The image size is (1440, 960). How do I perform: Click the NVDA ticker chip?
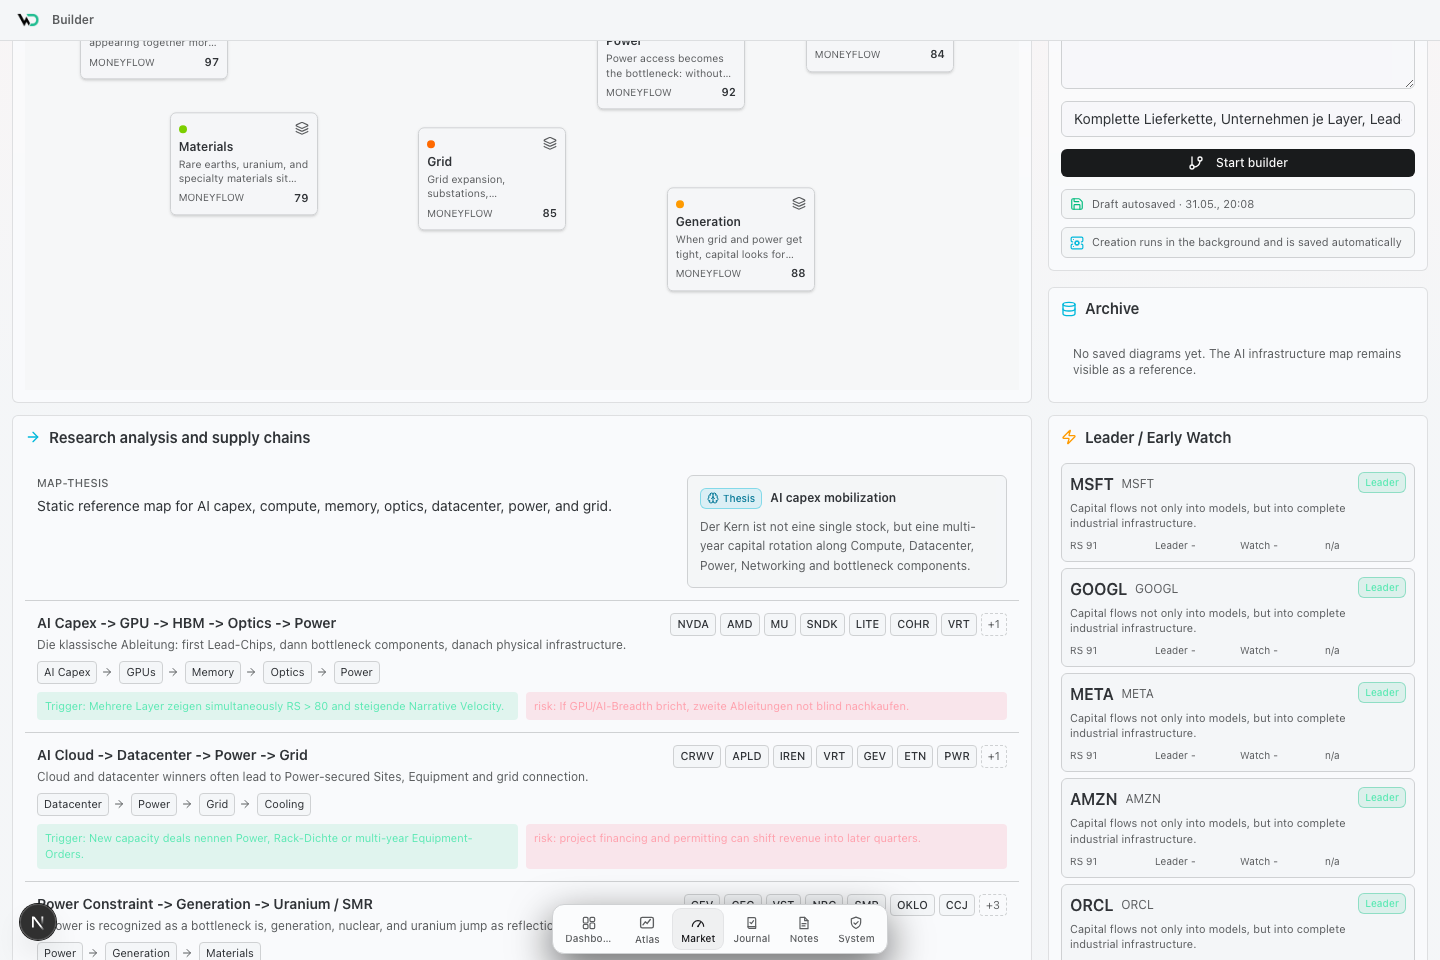point(693,624)
